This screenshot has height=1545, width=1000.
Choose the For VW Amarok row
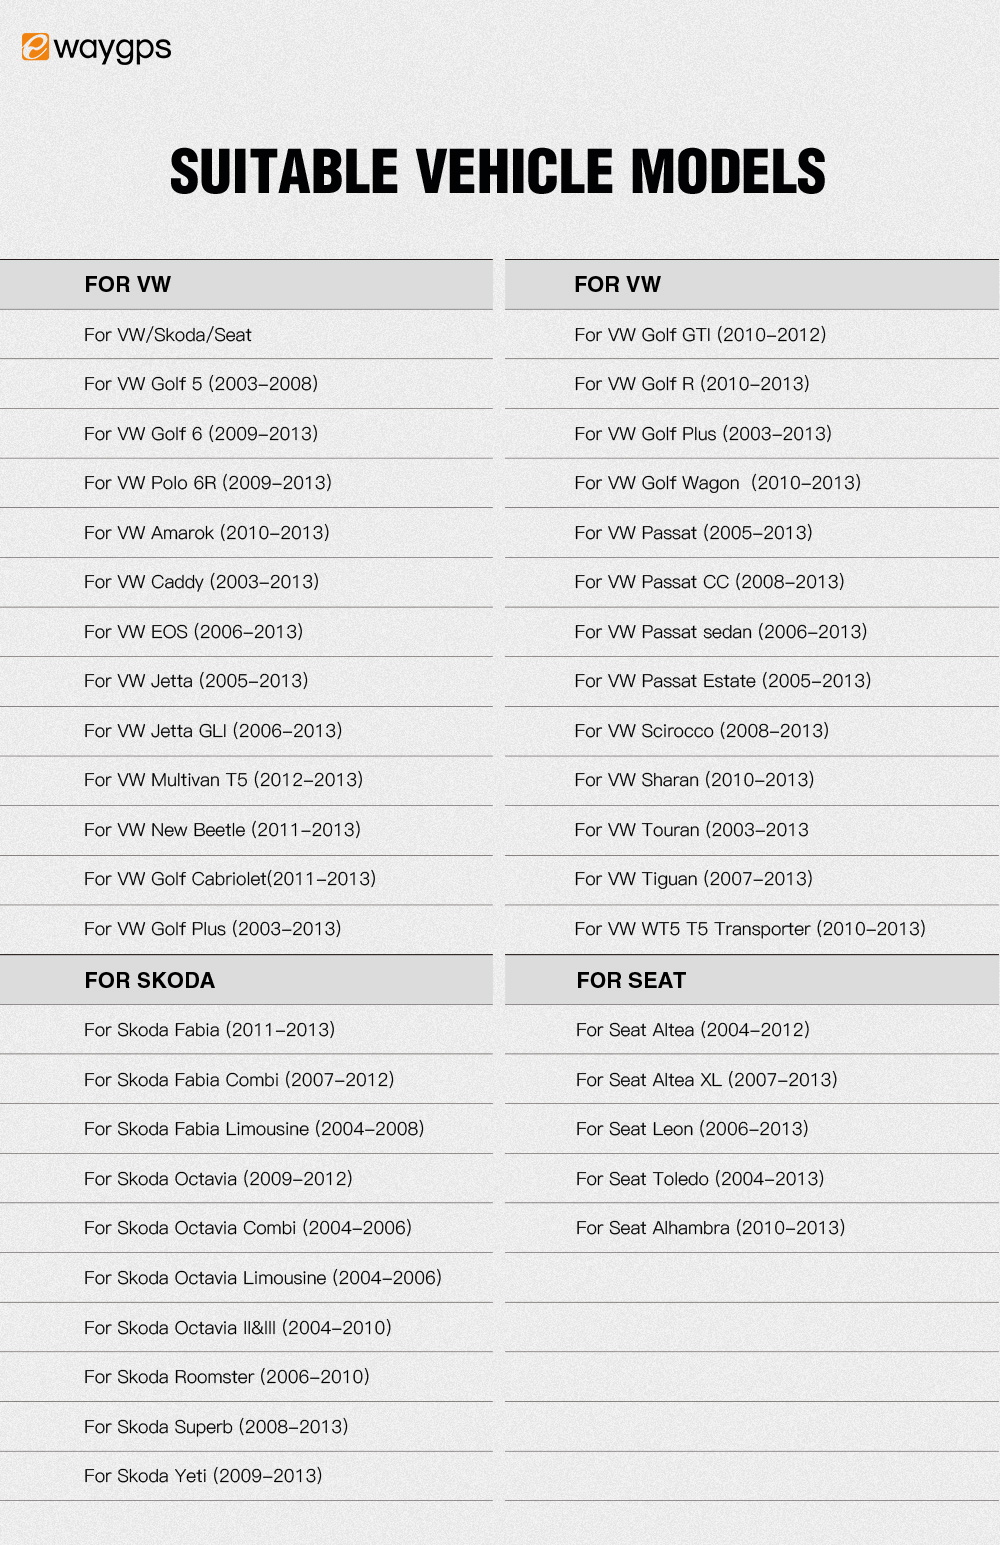[206, 533]
